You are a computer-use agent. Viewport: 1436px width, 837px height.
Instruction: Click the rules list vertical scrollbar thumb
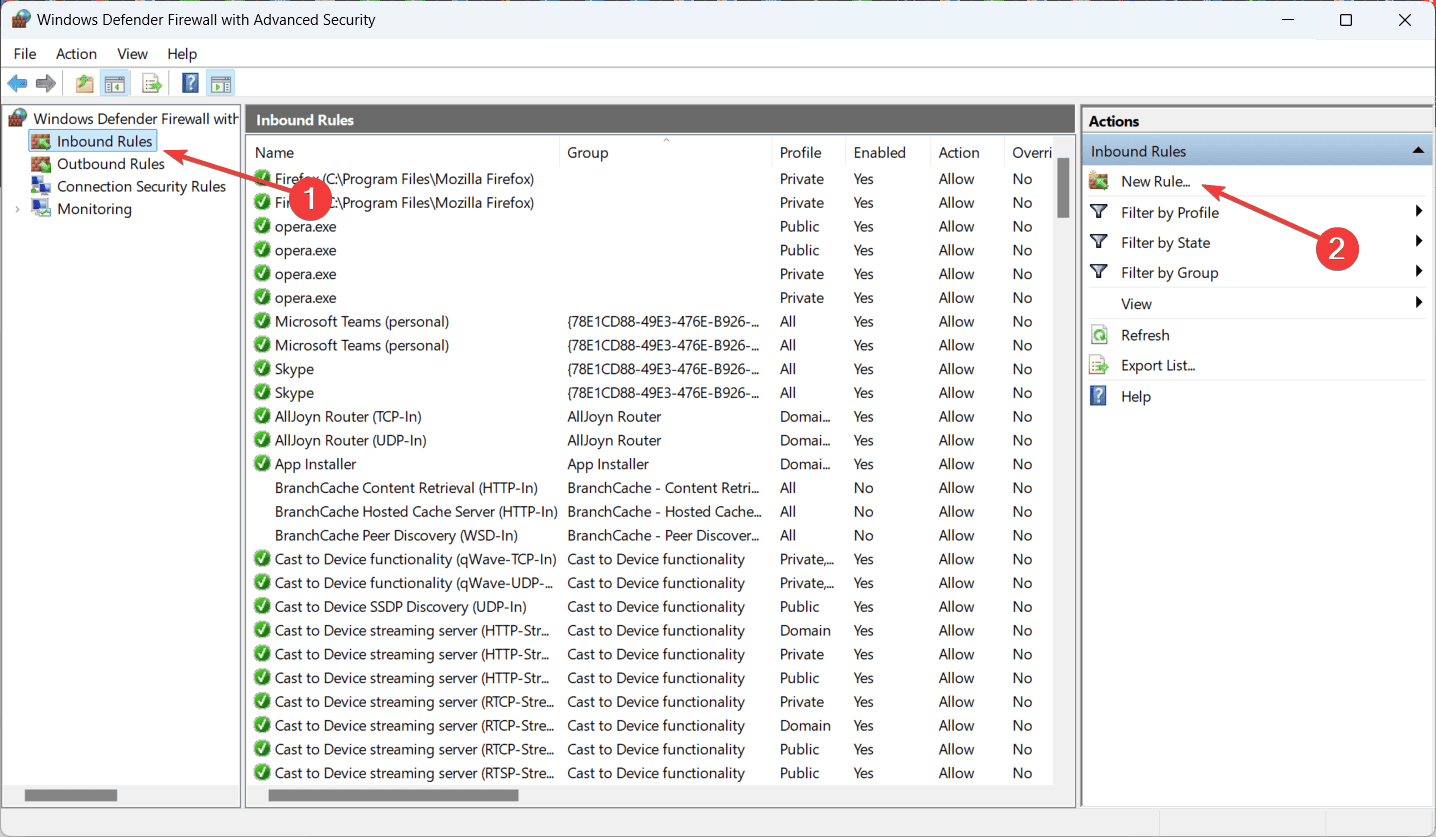(x=1063, y=189)
